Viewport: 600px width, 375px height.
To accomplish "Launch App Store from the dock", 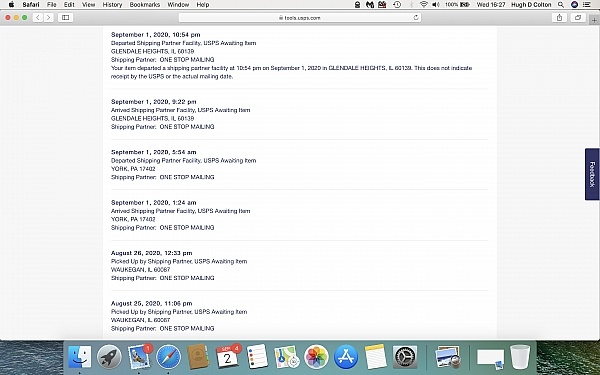I will tap(346, 357).
